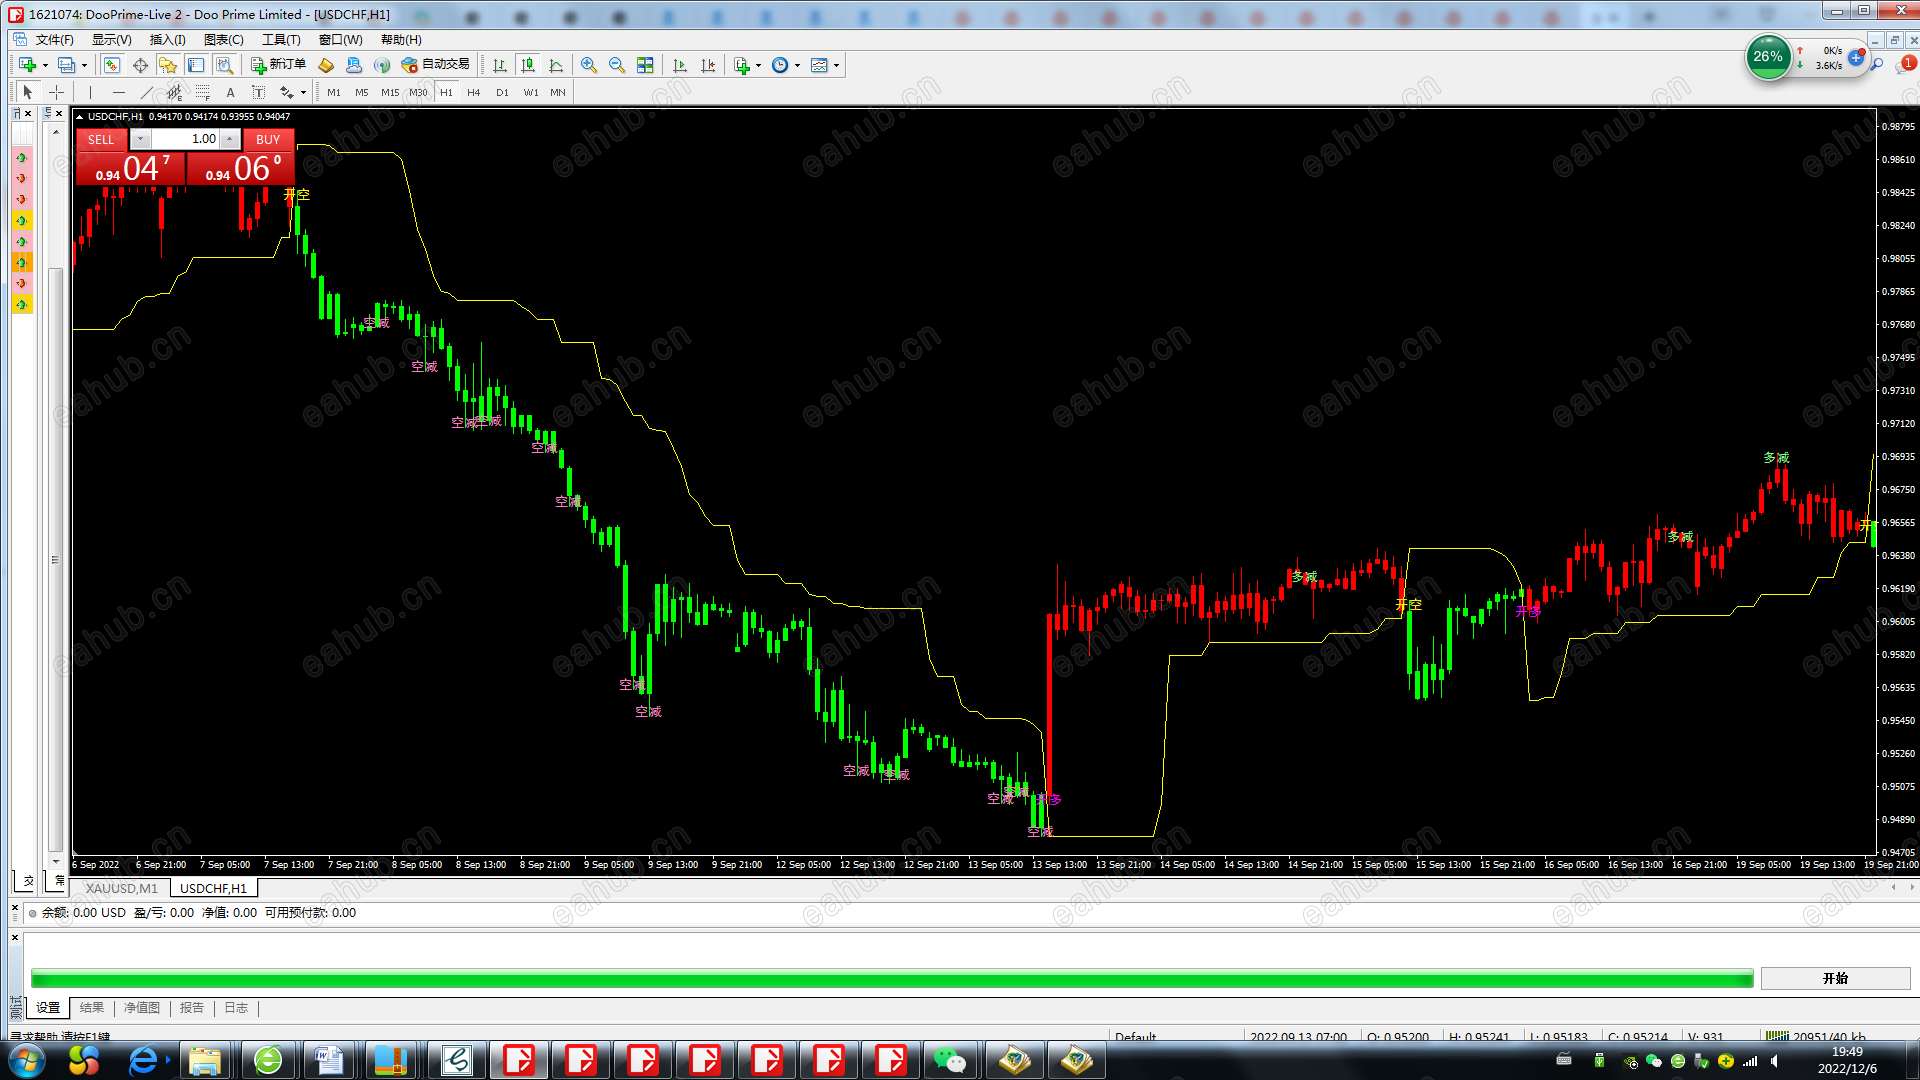Open the 图表(C) menu
This screenshot has width=1920, height=1080.
(x=223, y=40)
